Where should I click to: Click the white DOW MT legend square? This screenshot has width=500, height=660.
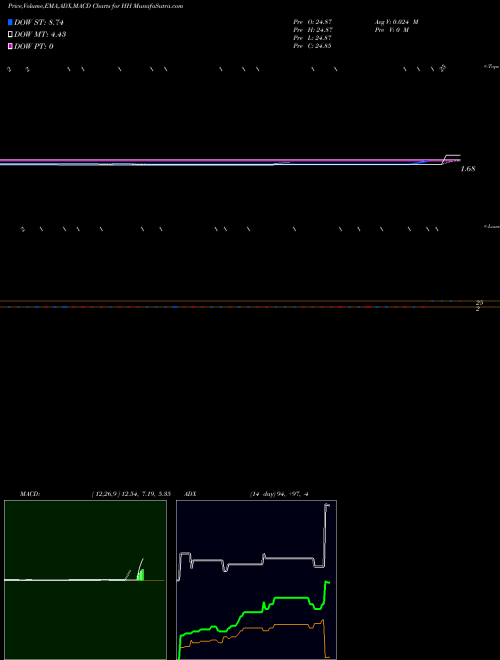10,34
